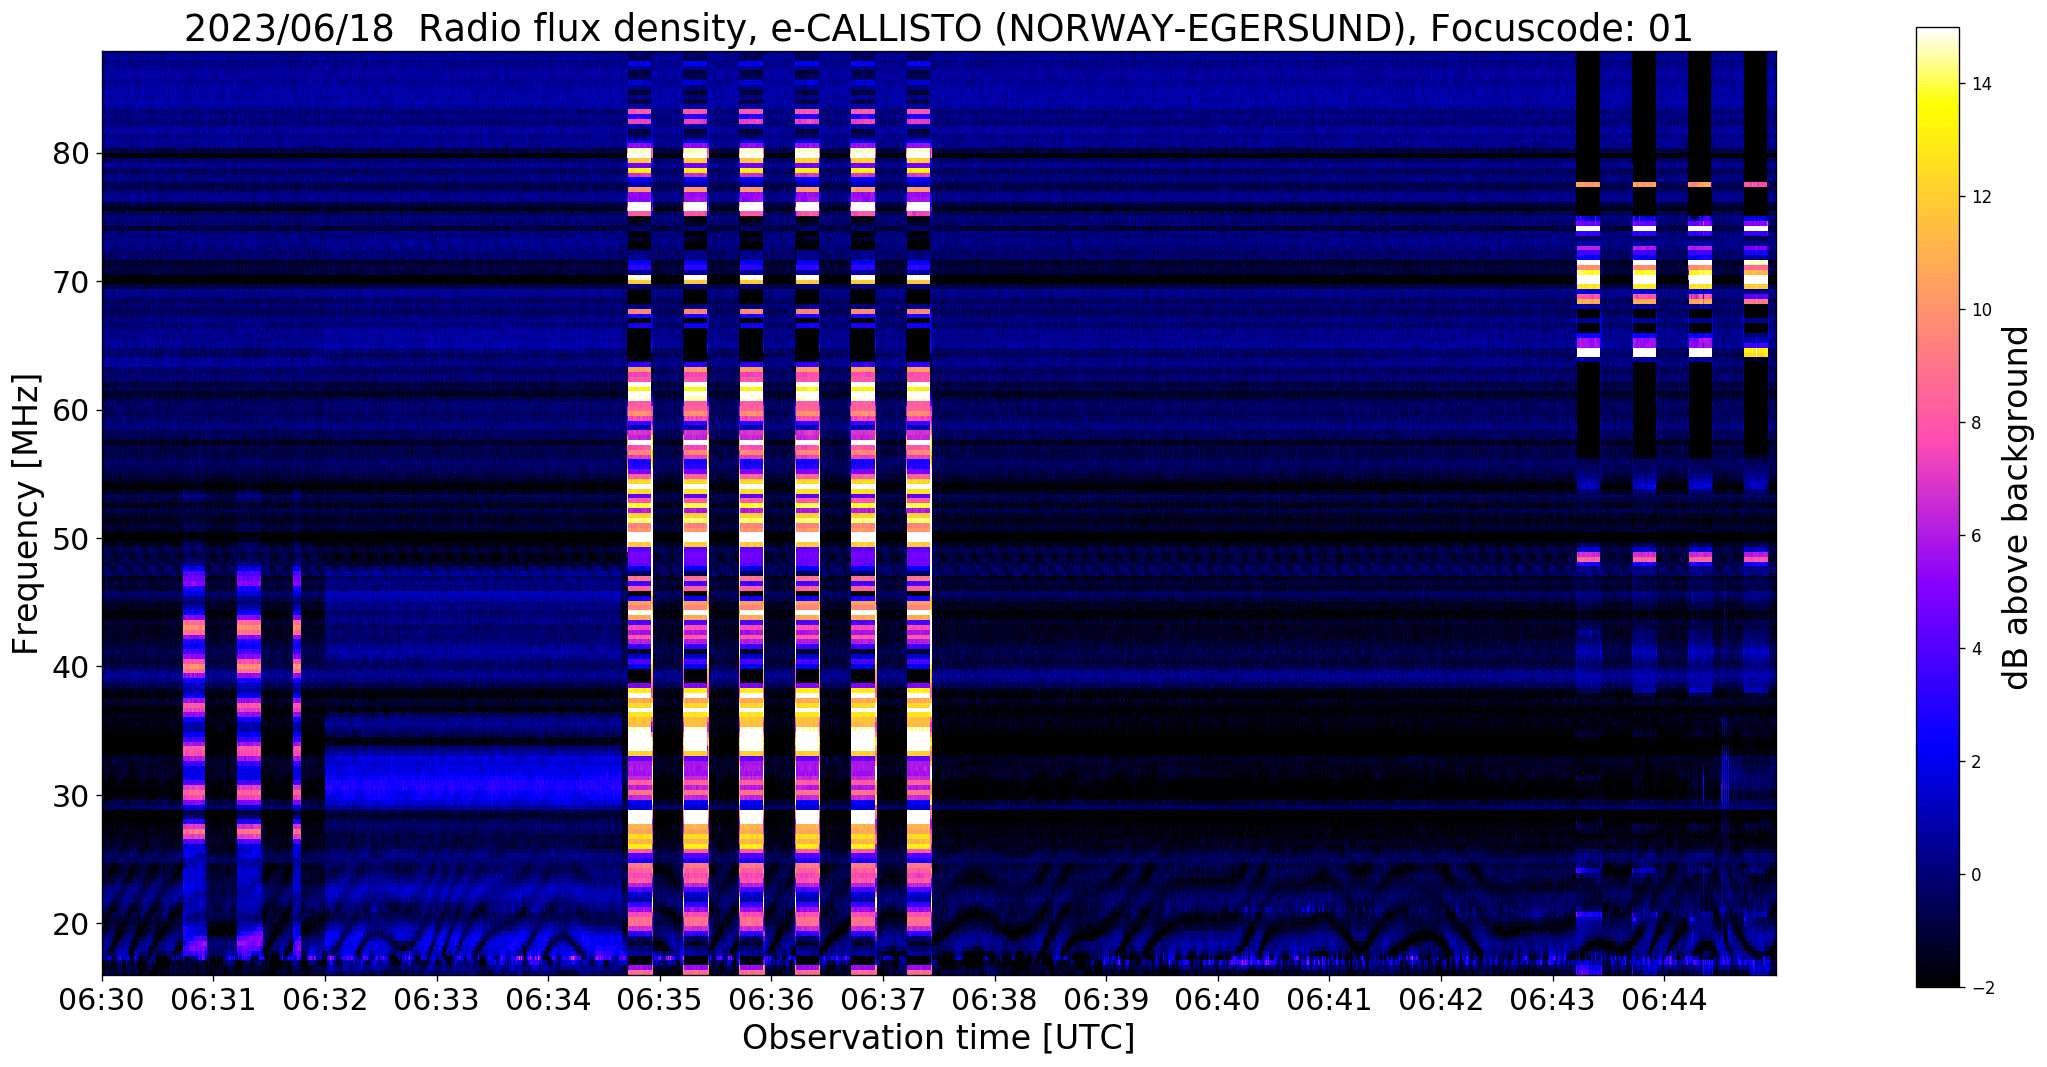Click the black bottom end of the colorbar
Image resolution: width=2047 pixels, height=1067 pixels.
click(1937, 979)
